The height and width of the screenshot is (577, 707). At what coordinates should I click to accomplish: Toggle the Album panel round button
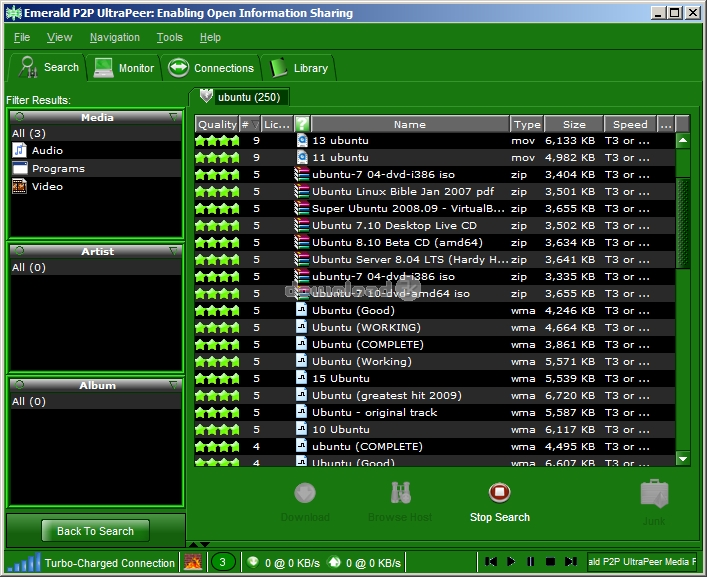19,385
